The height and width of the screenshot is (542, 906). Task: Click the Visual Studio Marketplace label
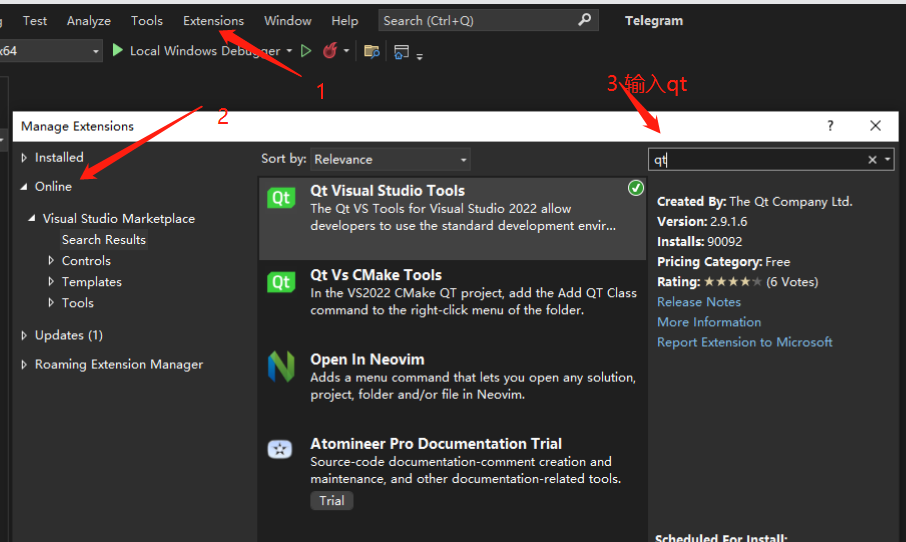pos(119,218)
